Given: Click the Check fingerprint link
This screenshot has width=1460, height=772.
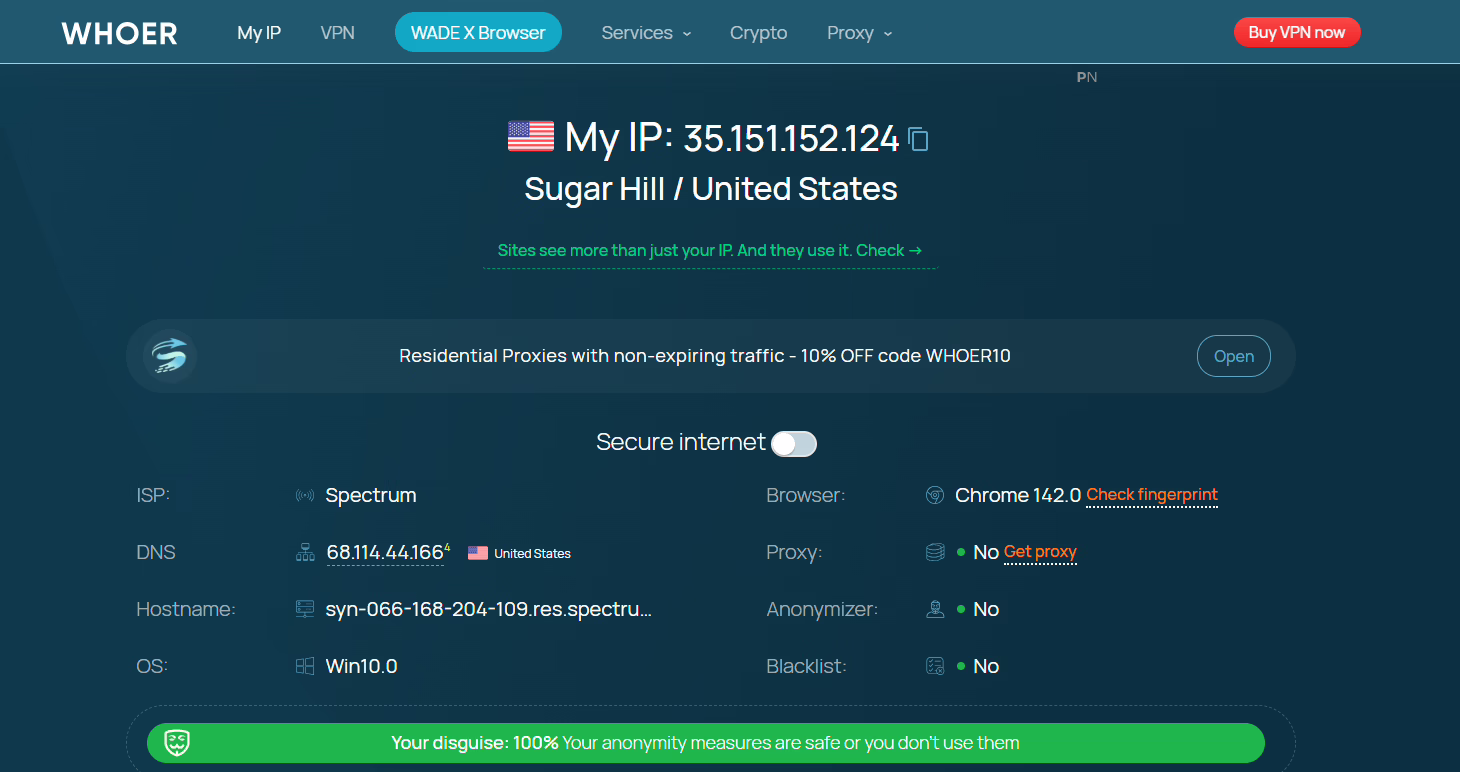Looking at the screenshot, I should (1151, 495).
